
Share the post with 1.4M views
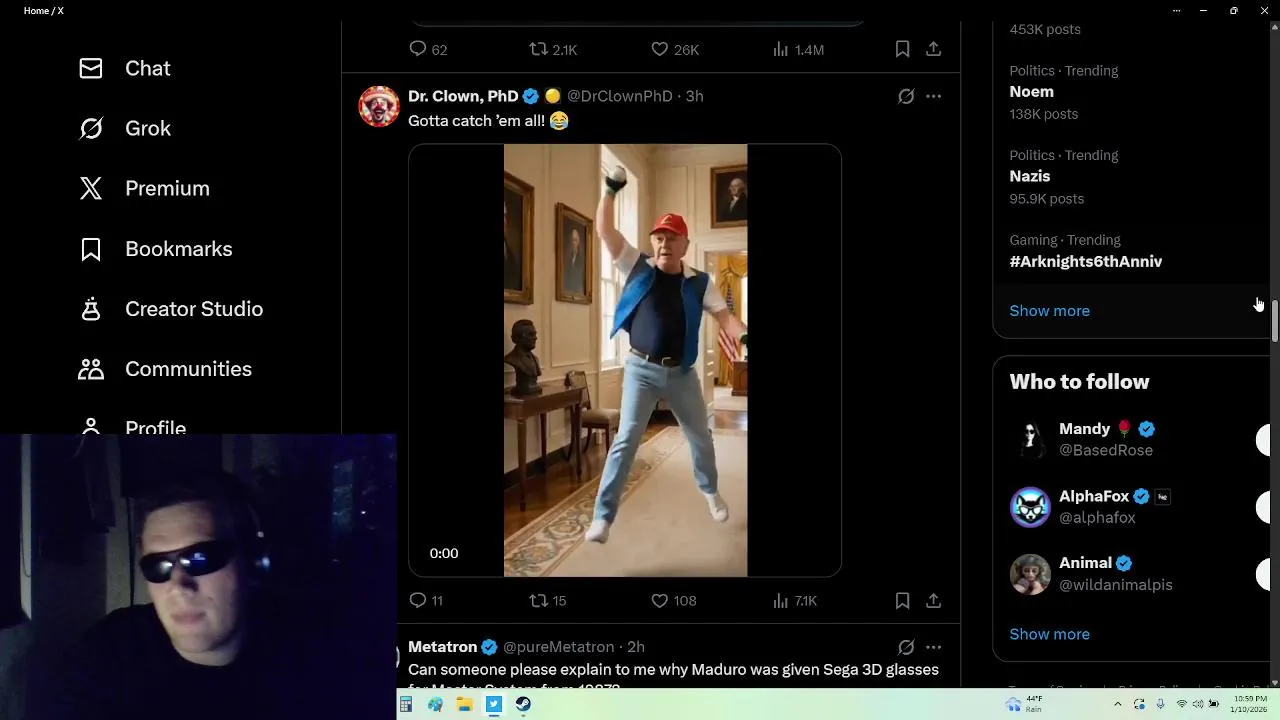933,49
